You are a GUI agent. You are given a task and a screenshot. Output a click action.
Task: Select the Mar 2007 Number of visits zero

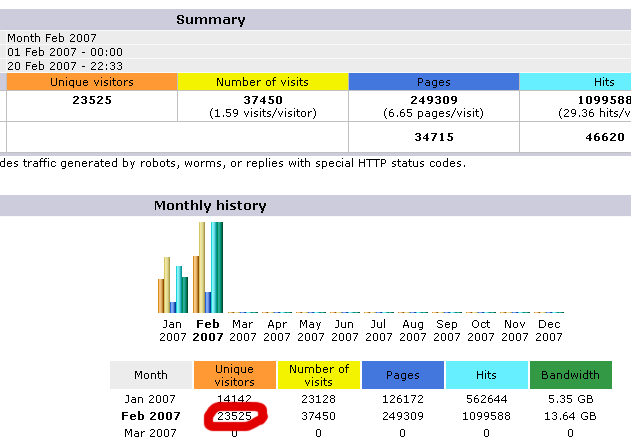pyautogui.click(x=318, y=433)
